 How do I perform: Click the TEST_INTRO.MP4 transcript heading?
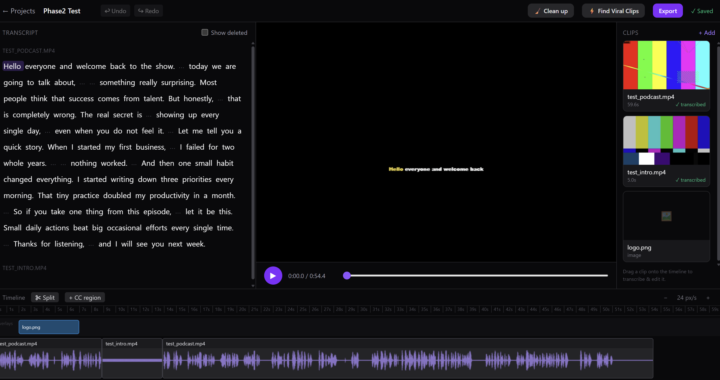coord(24,268)
